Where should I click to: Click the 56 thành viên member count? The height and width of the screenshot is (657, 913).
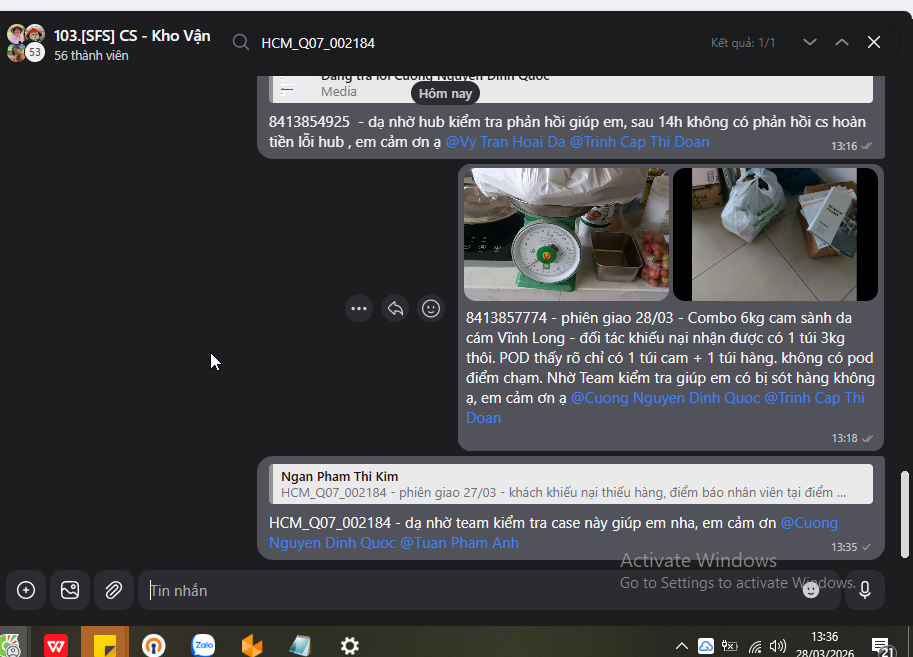pos(91,55)
